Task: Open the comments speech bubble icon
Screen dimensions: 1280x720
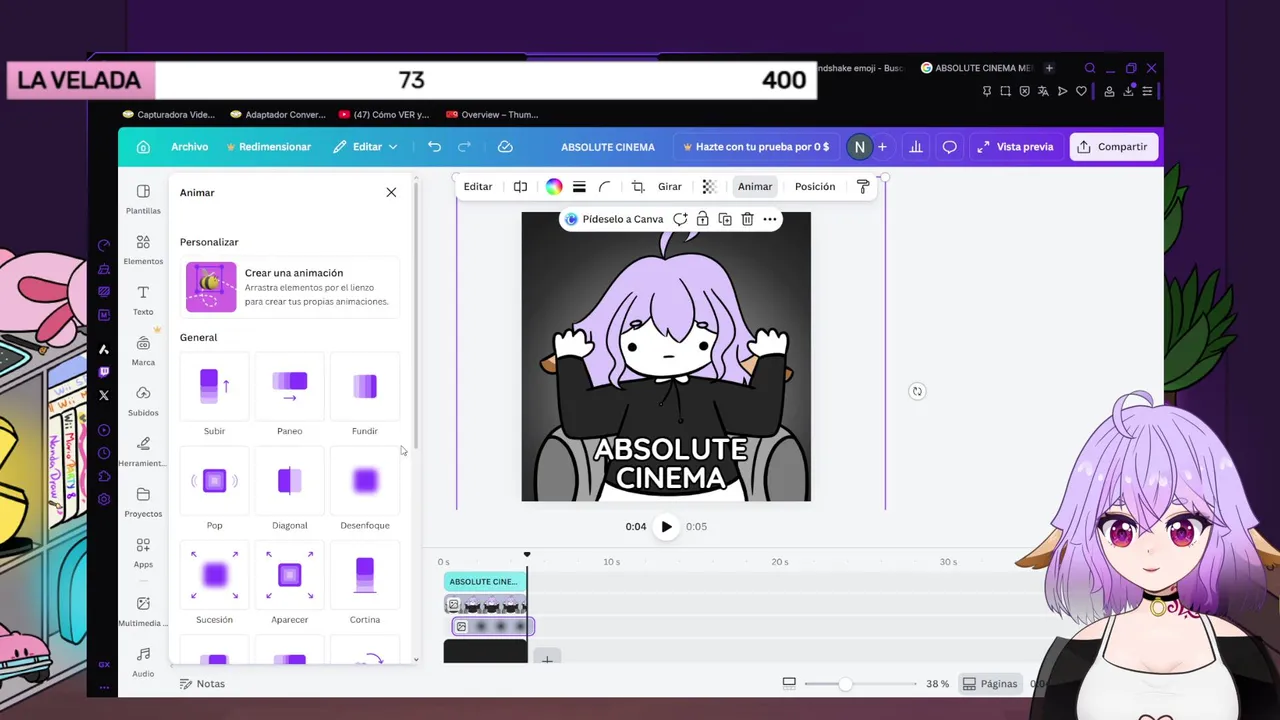Action: click(x=949, y=147)
